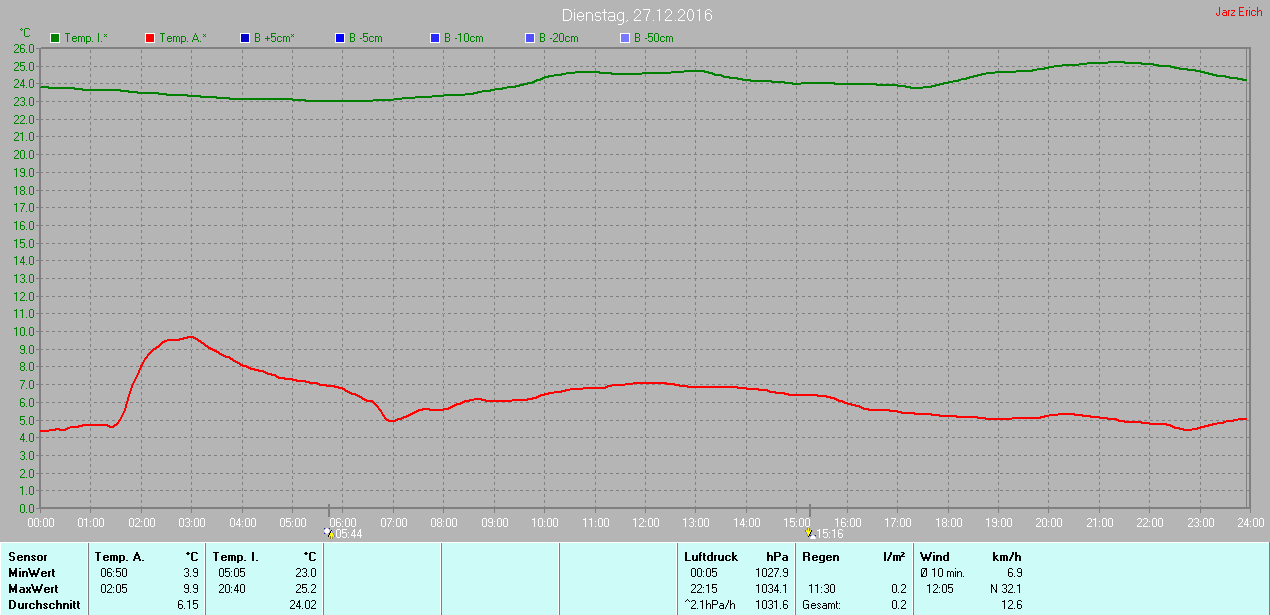Click the °C unit label above the axis
Image resolution: width=1270 pixels, height=615 pixels.
tap(25, 33)
